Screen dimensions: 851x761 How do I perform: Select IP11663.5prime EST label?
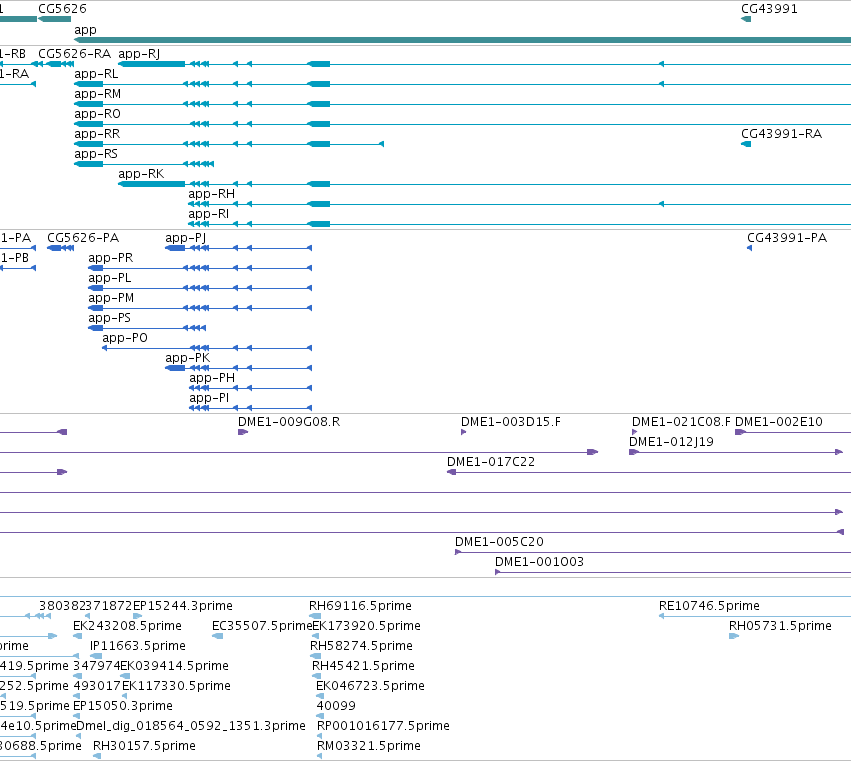pos(138,646)
